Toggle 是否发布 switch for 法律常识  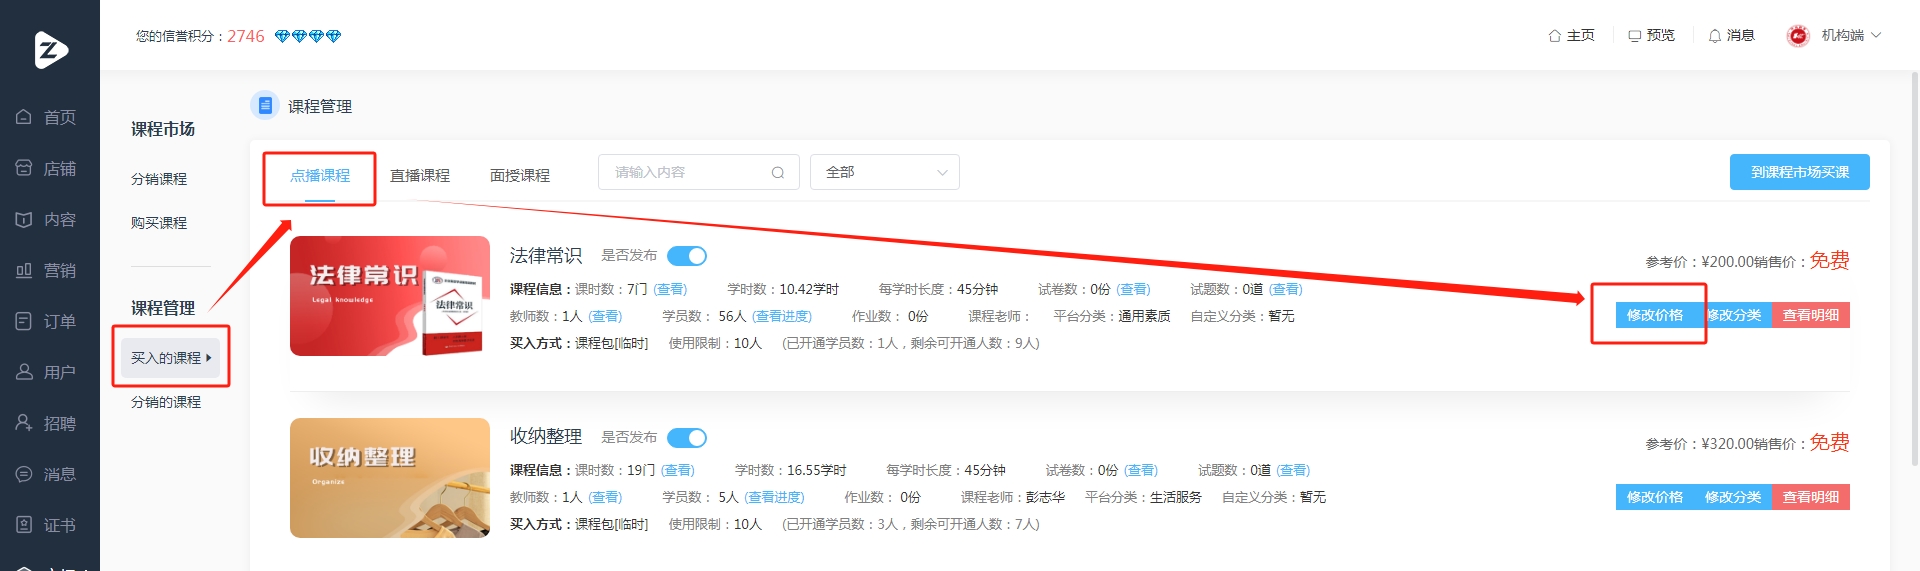tap(687, 256)
